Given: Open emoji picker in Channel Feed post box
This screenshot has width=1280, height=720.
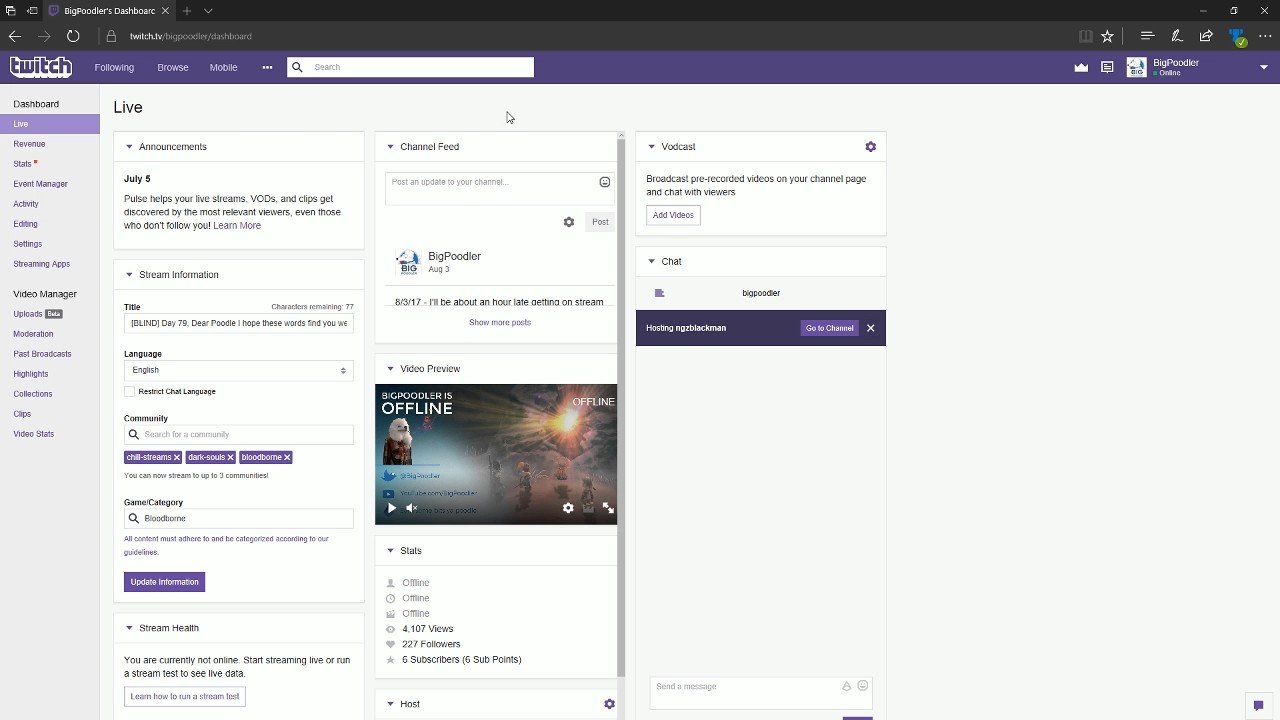Looking at the screenshot, I should 604,182.
